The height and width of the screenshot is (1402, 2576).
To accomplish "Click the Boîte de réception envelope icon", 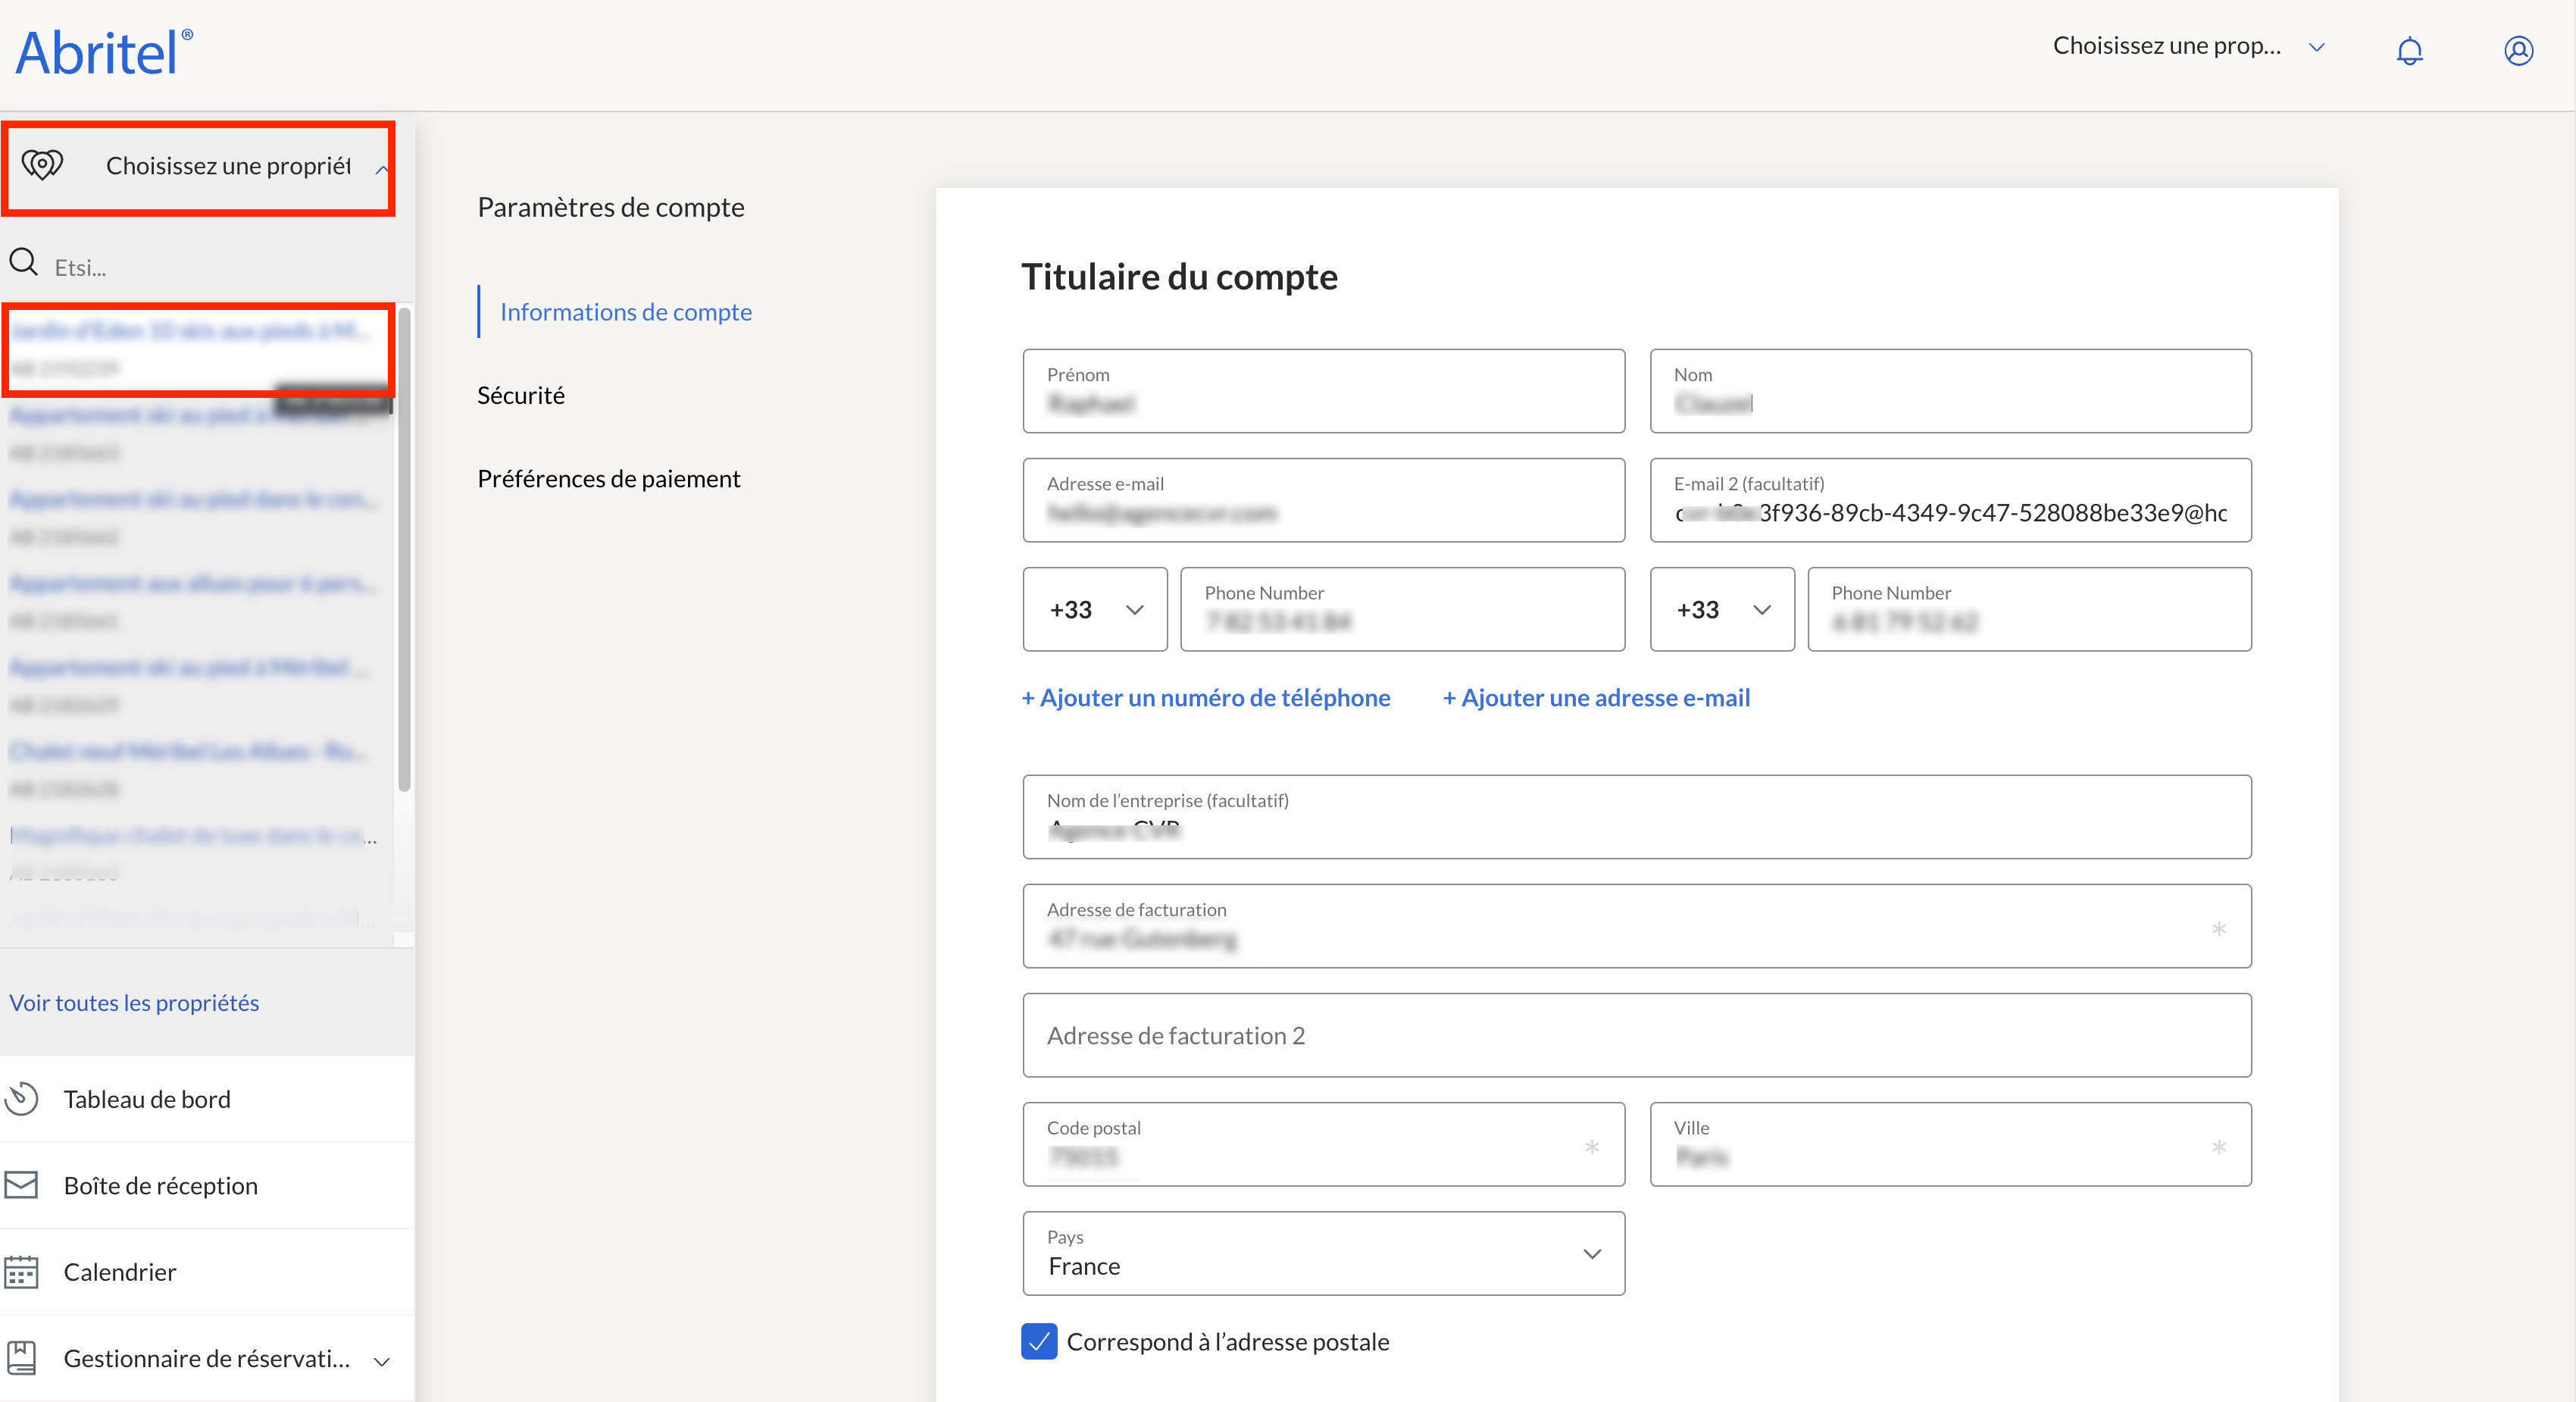I will pyautogui.click(x=22, y=1185).
